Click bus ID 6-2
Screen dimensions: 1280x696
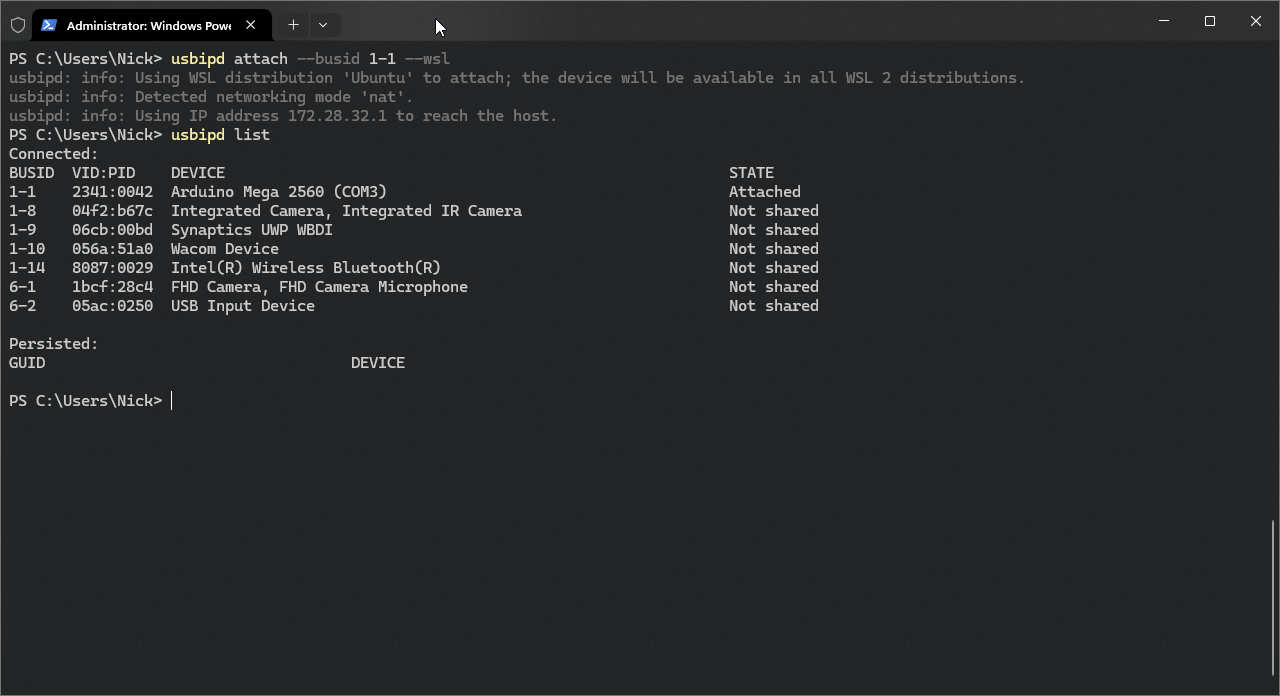click(22, 306)
